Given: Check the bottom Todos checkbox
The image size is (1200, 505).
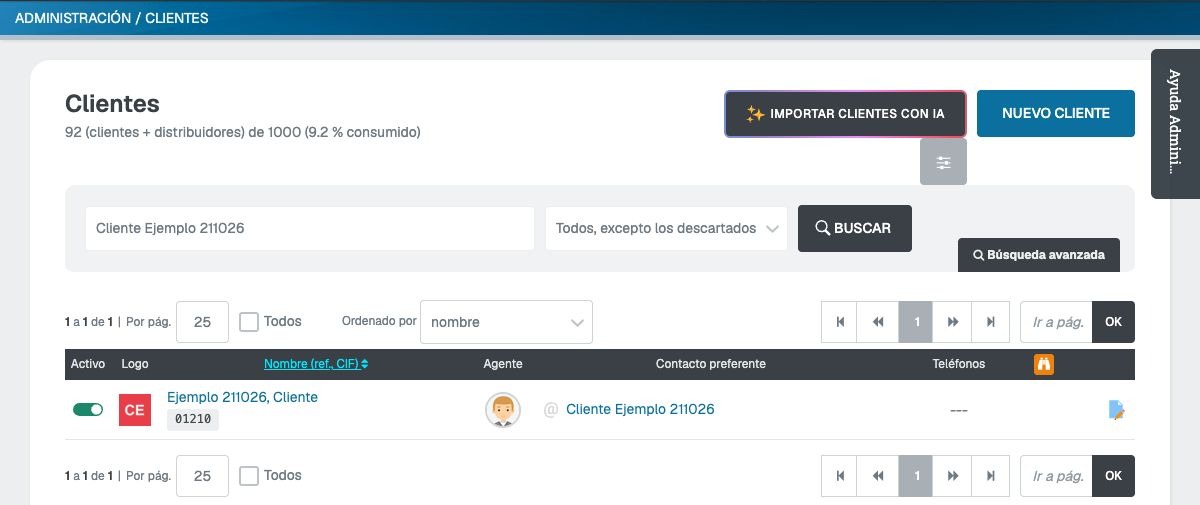Looking at the screenshot, I should point(249,476).
